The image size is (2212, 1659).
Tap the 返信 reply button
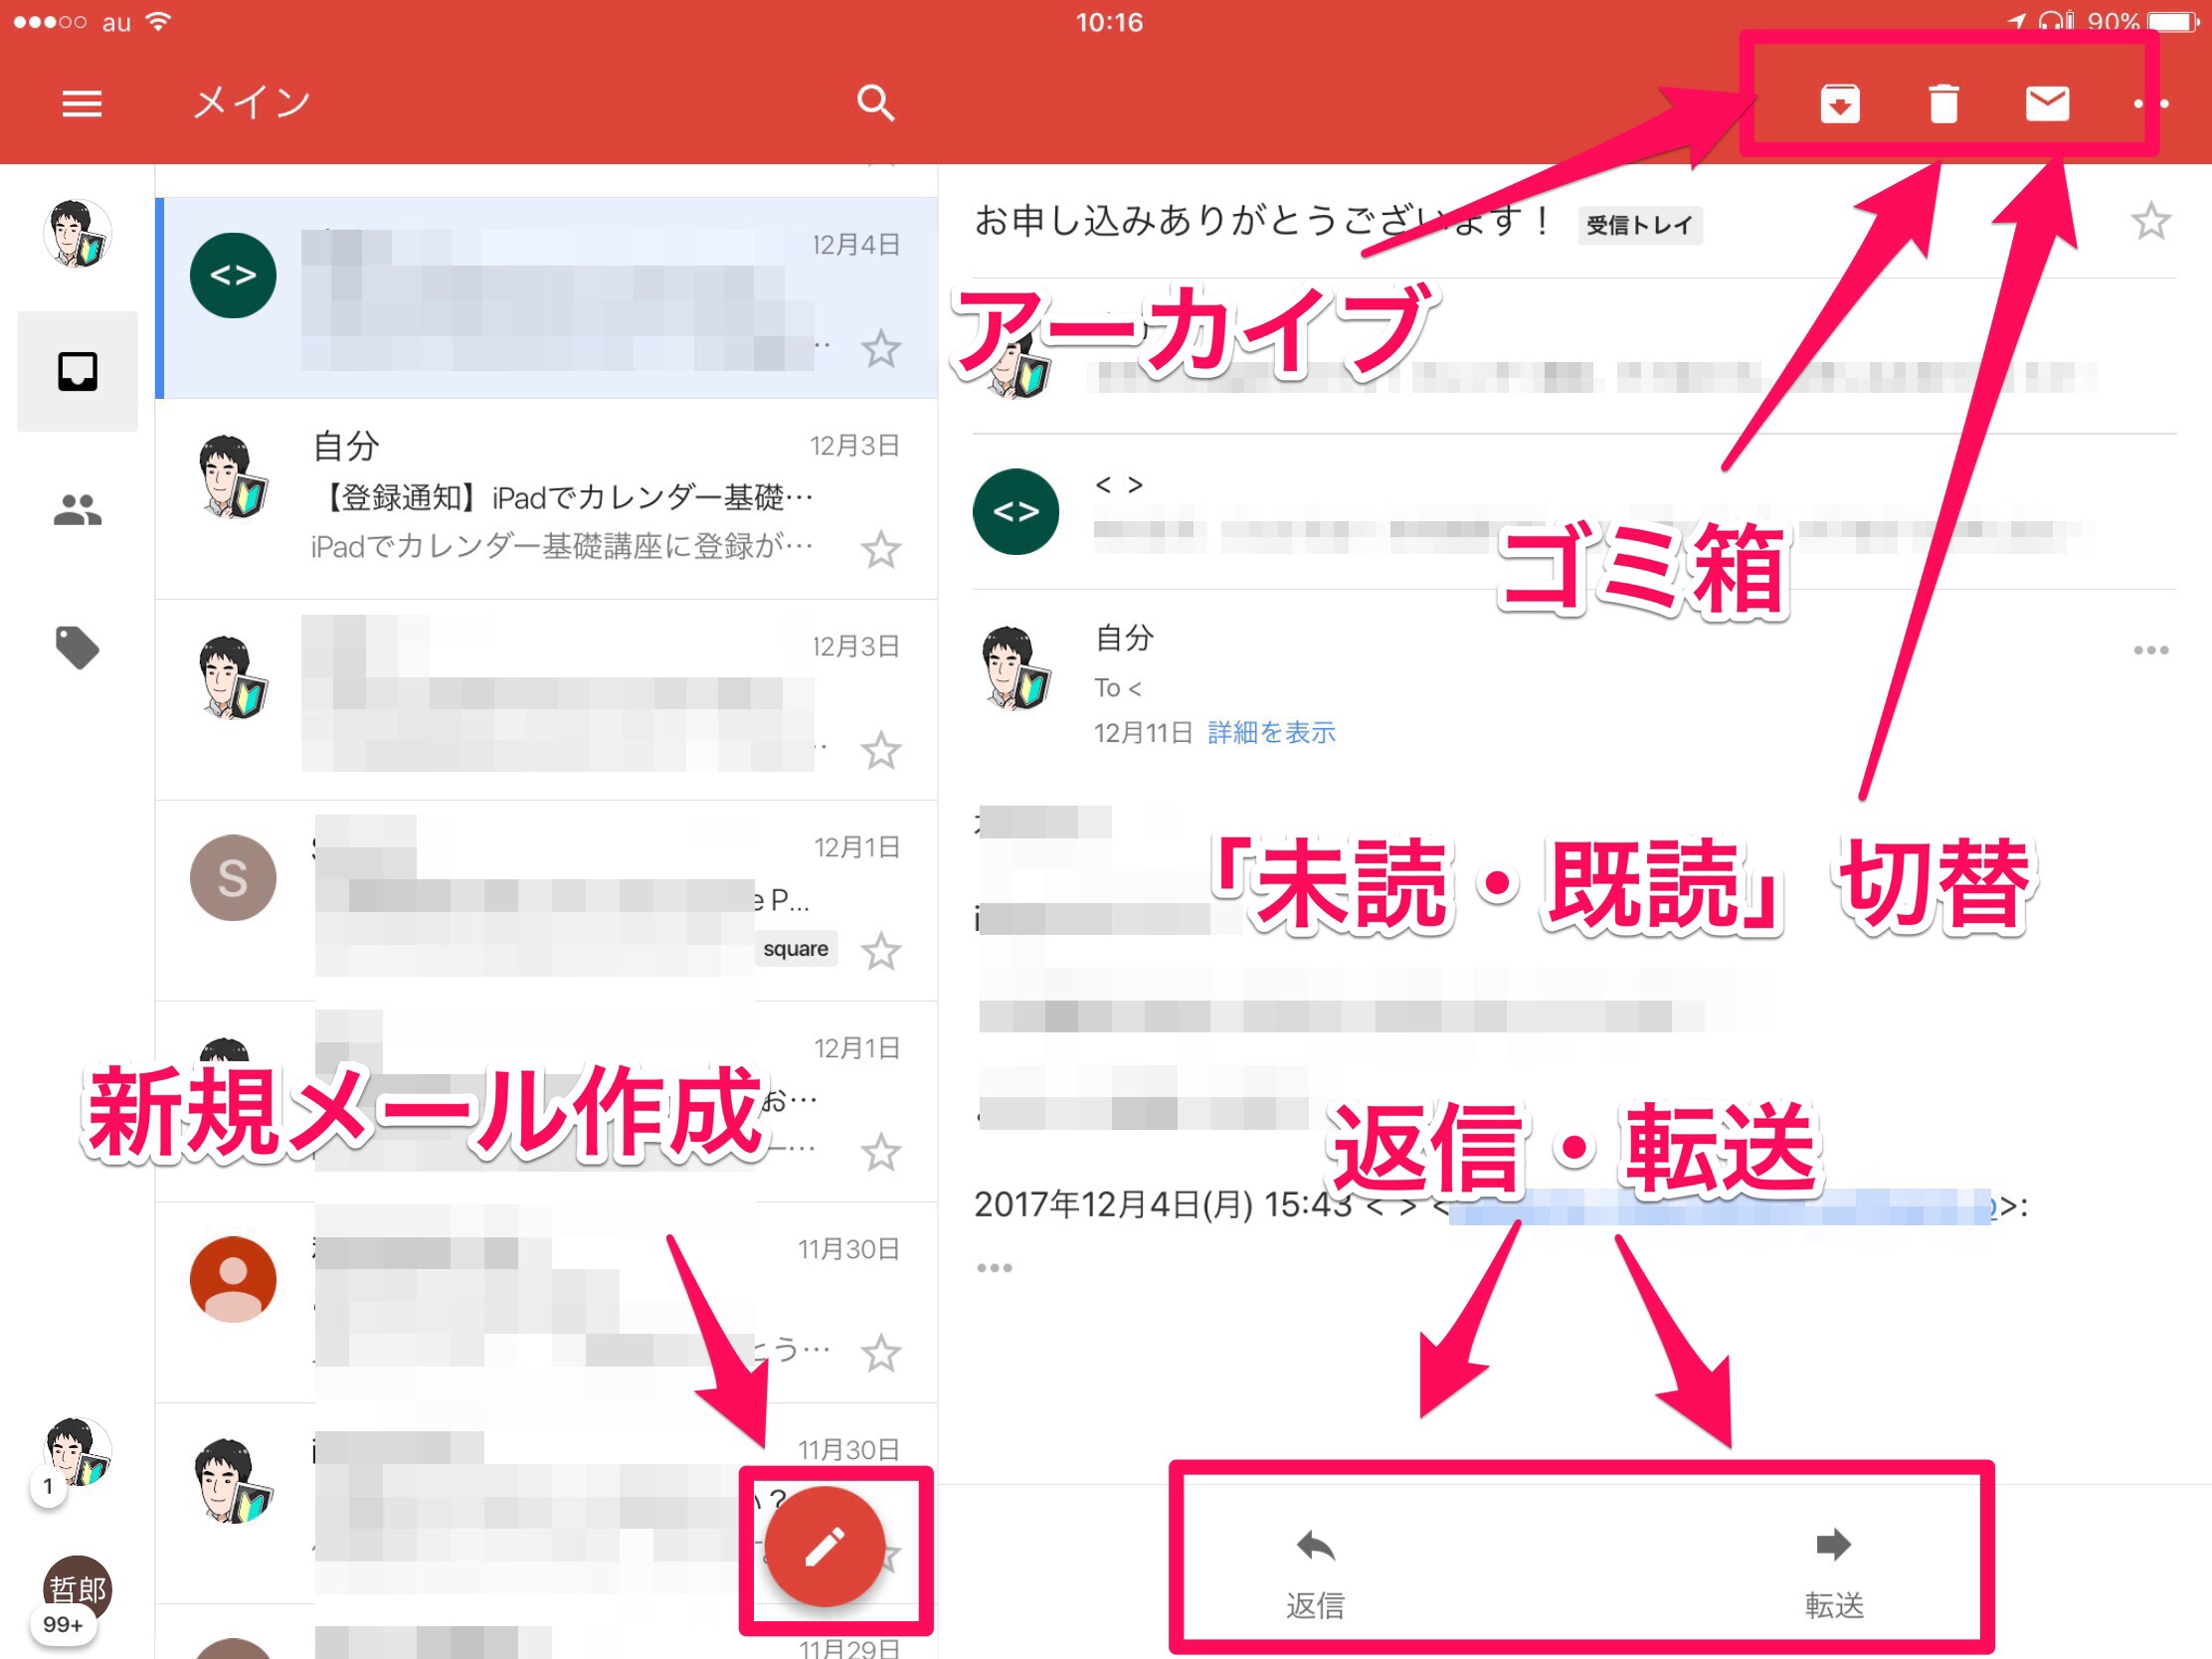coord(1315,1571)
